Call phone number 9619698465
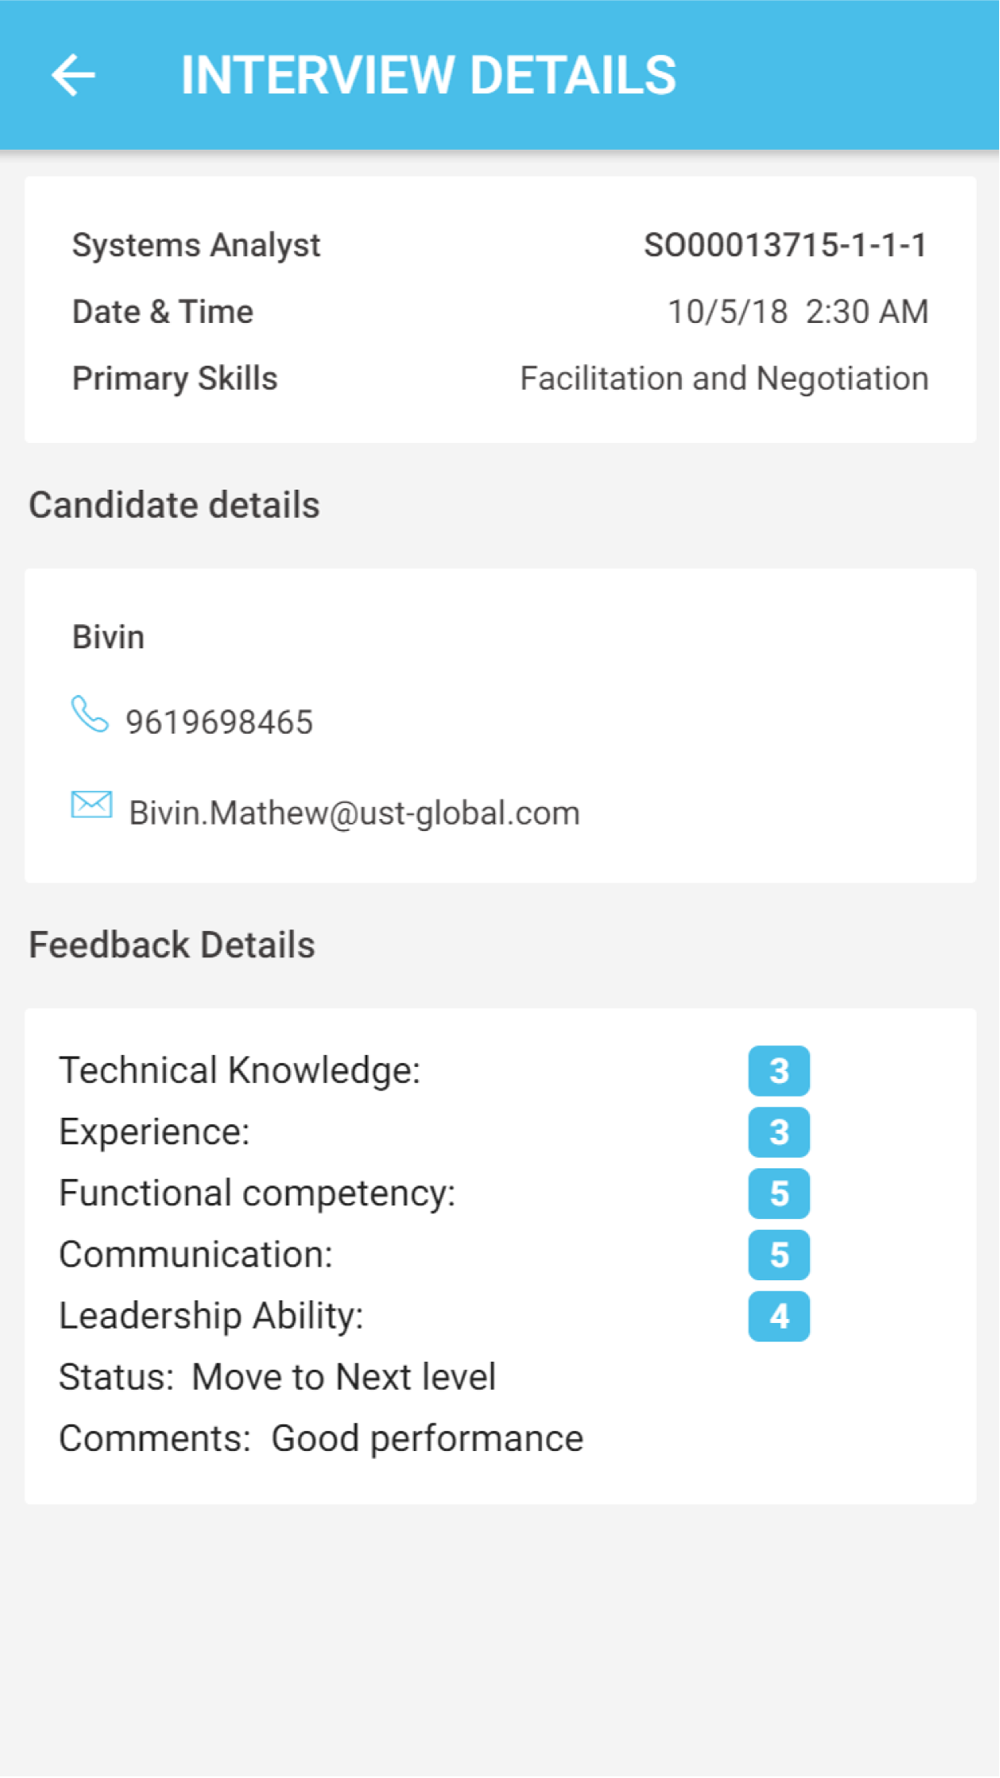The image size is (1000, 1778). point(219,722)
